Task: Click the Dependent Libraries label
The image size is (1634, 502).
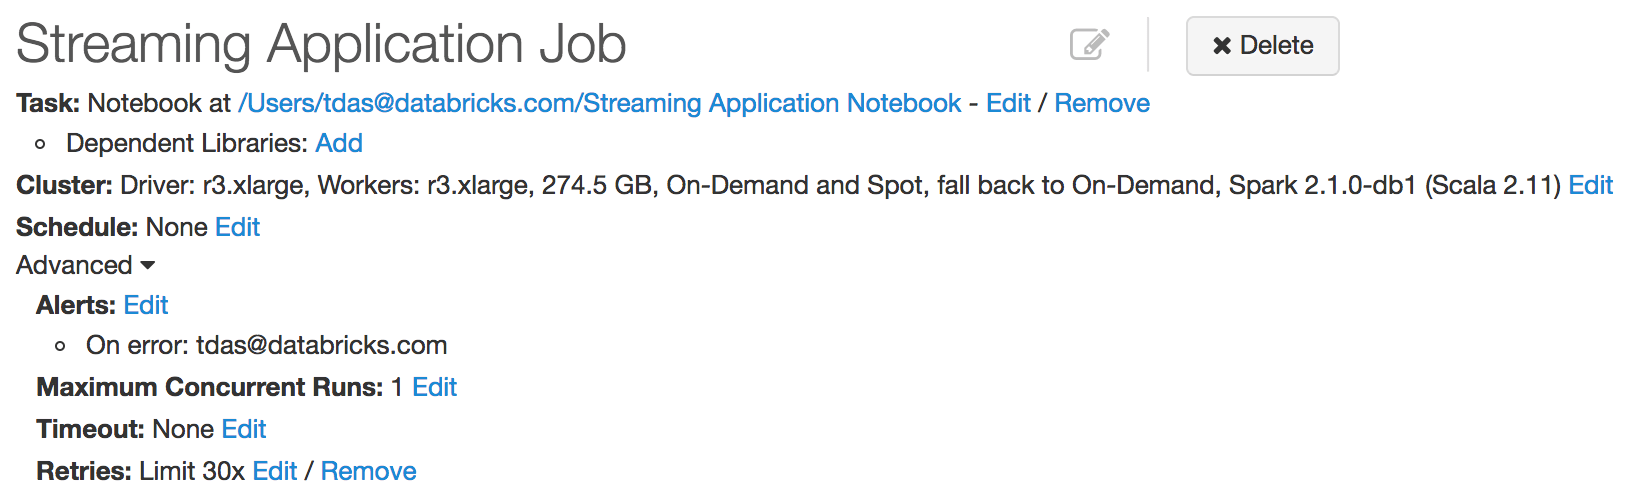Action: tap(186, 143)
